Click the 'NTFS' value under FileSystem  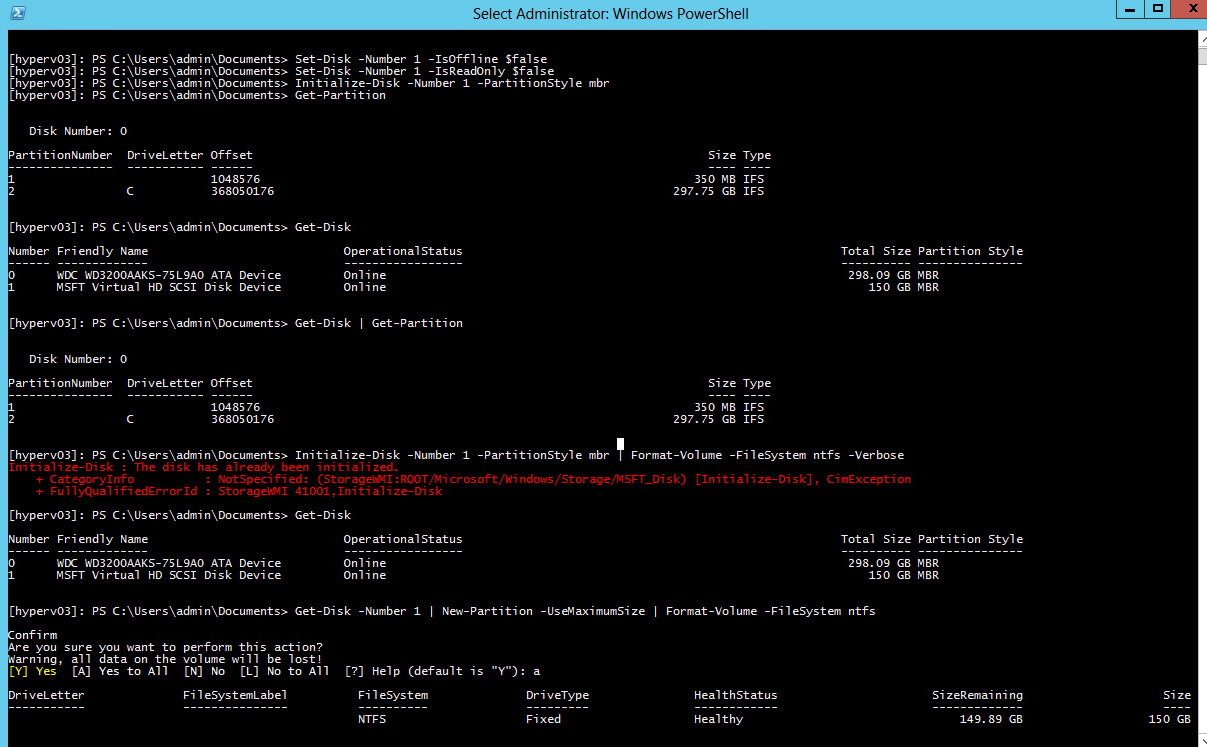372,719
